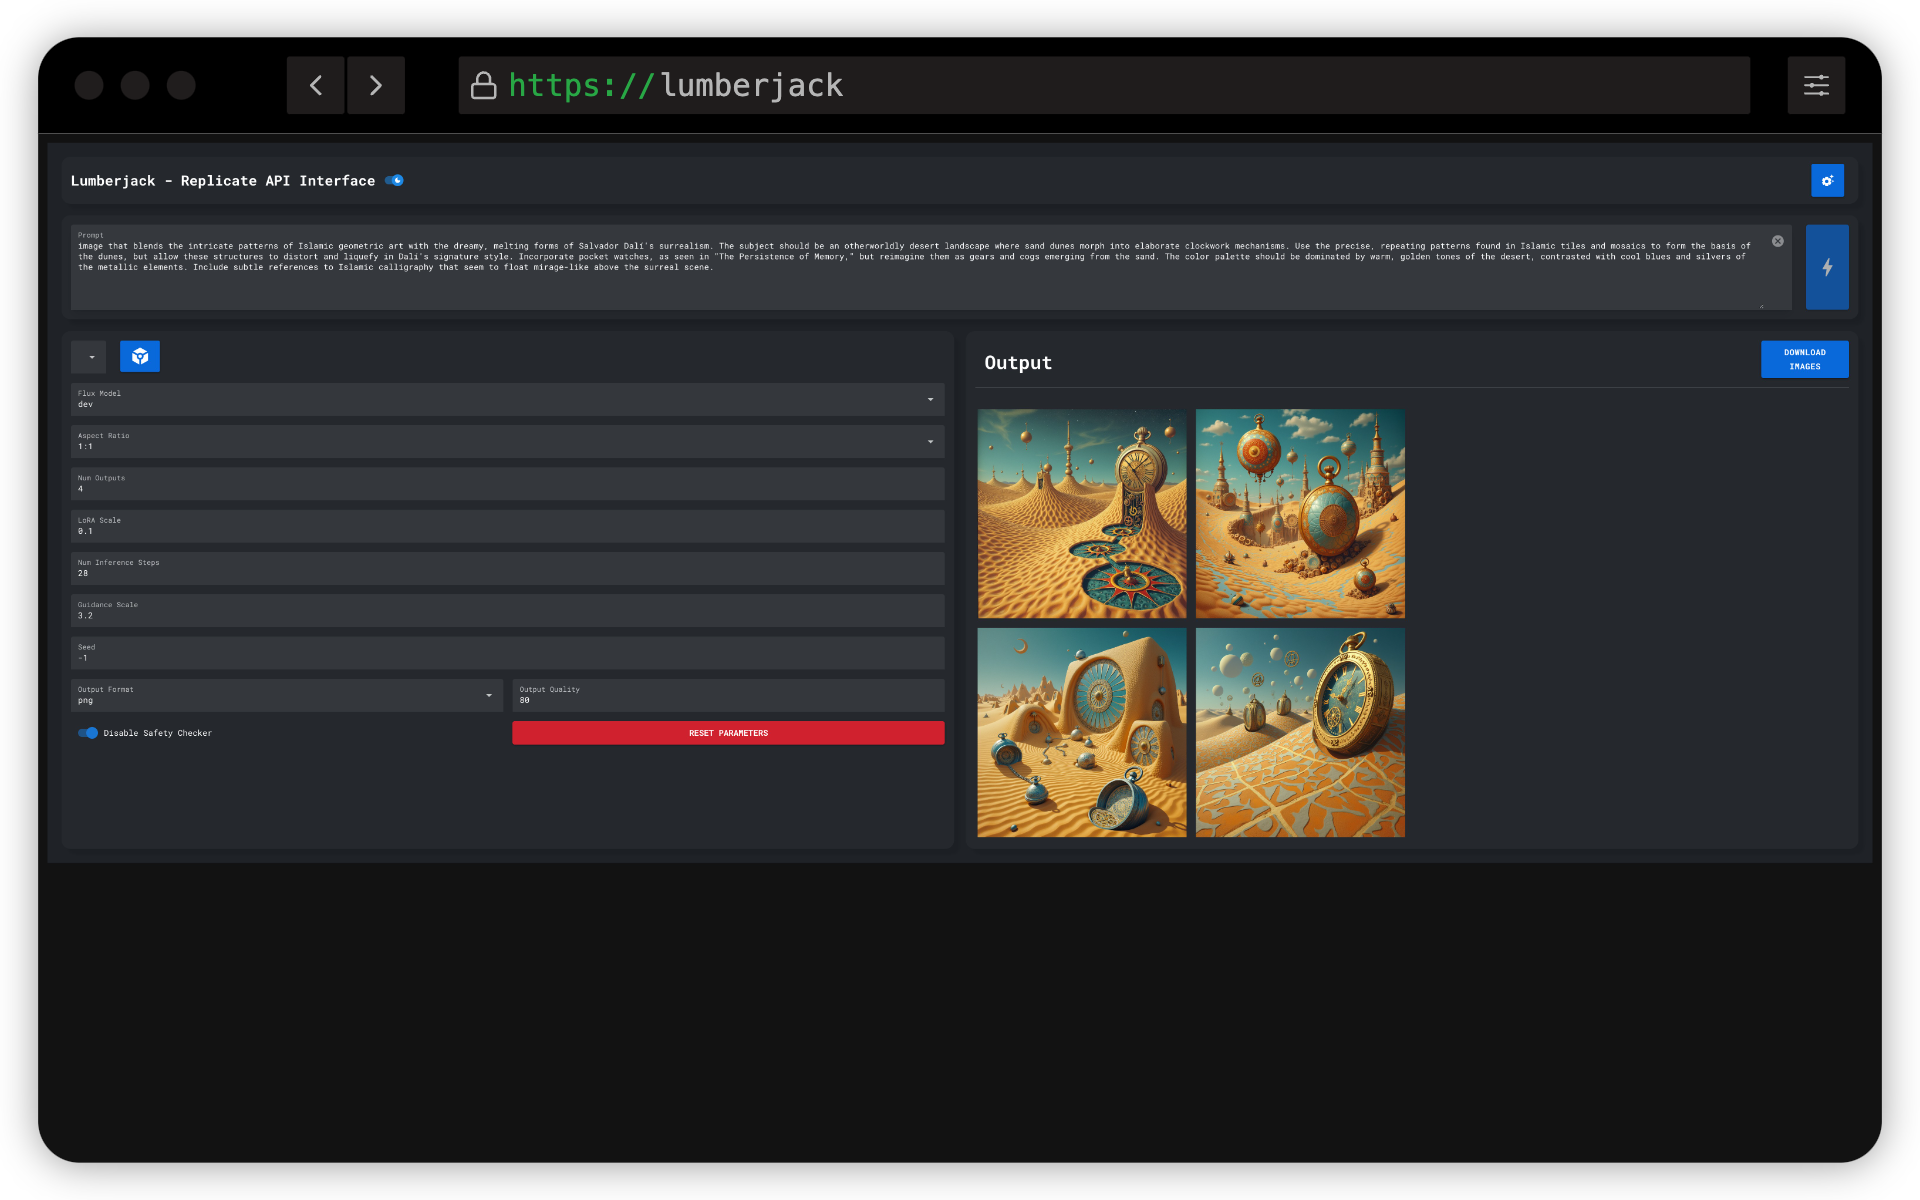Image resolution: width=1920 pixels, height=1200 pixels.
Task: Toggle the switch beside the Lumberjack title
Action: click(395, 180)
